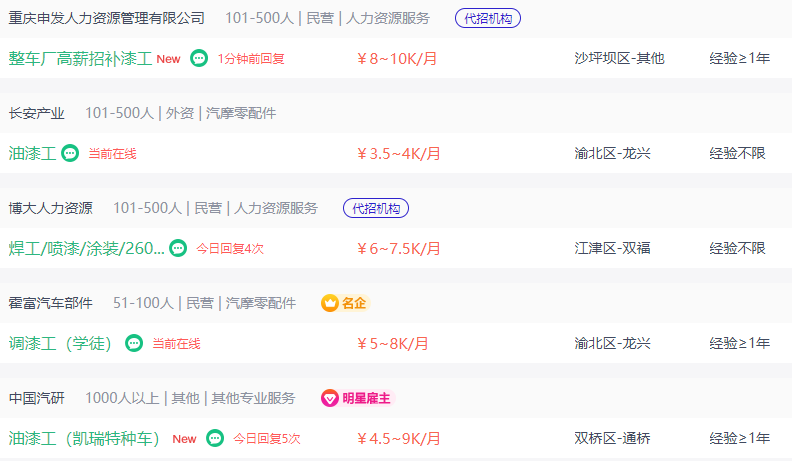792x461 pixels.
Task: Click 代招机构 tag beside 重庆申发人力资源
Action: point(488,18)
